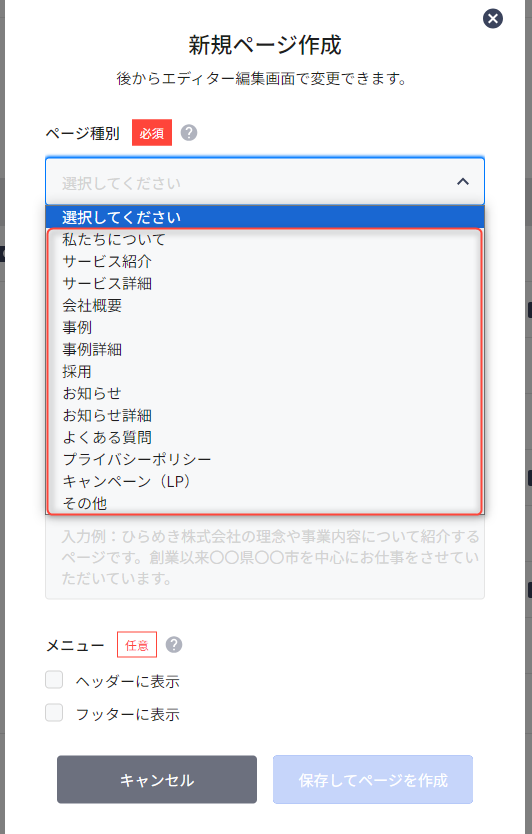
Task: Select キャンペーン（LP） option
Action: click(265, 481)
